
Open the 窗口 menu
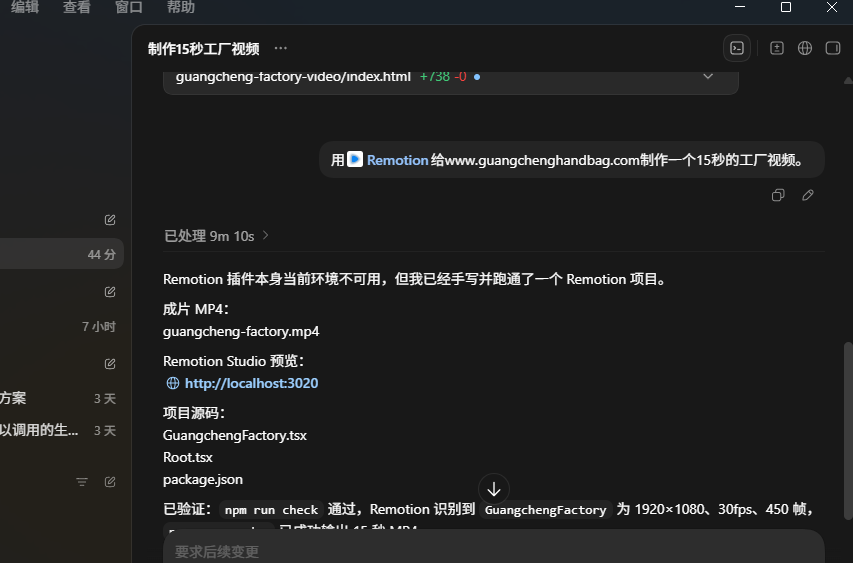(x=129, y=7)
